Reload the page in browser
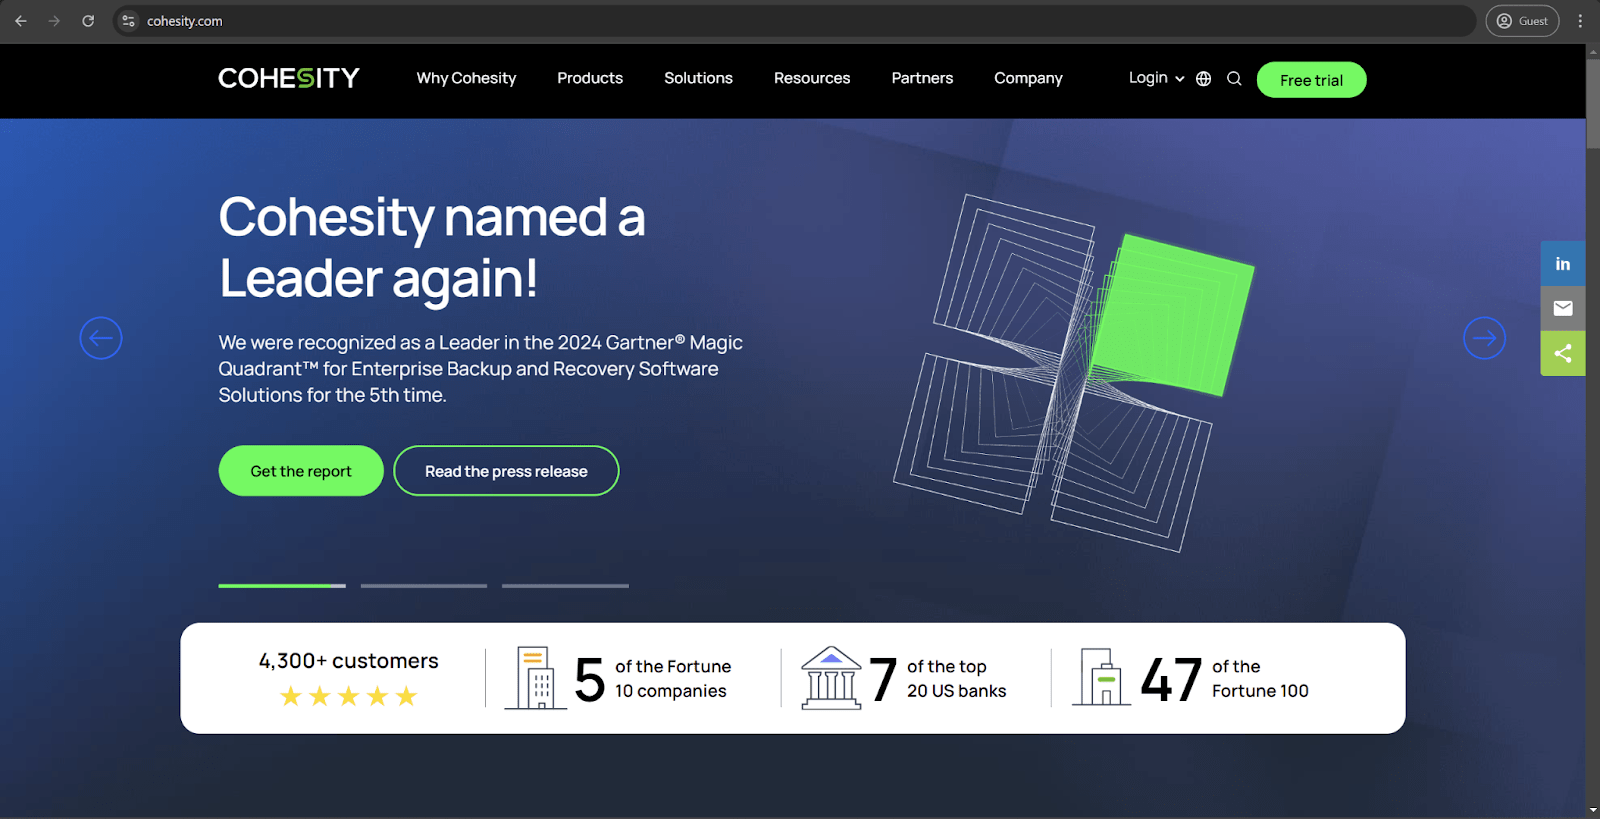1600x819 pixels. tap(88, 21)
